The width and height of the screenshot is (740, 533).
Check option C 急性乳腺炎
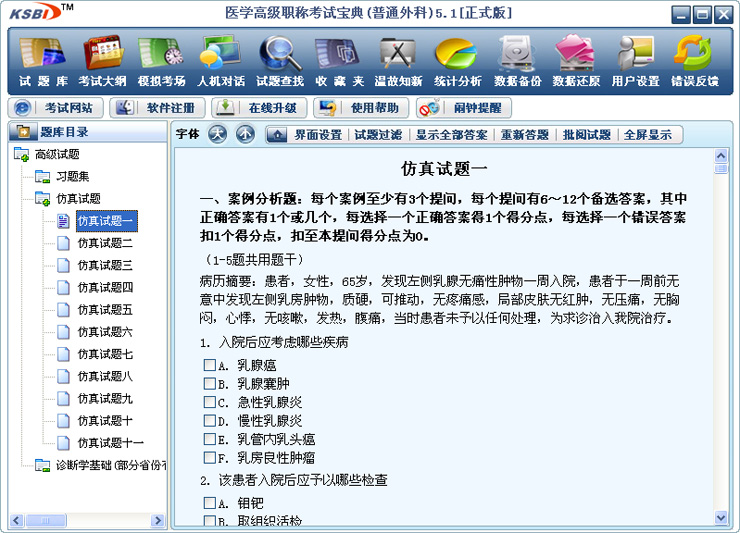tap(210, 402)
